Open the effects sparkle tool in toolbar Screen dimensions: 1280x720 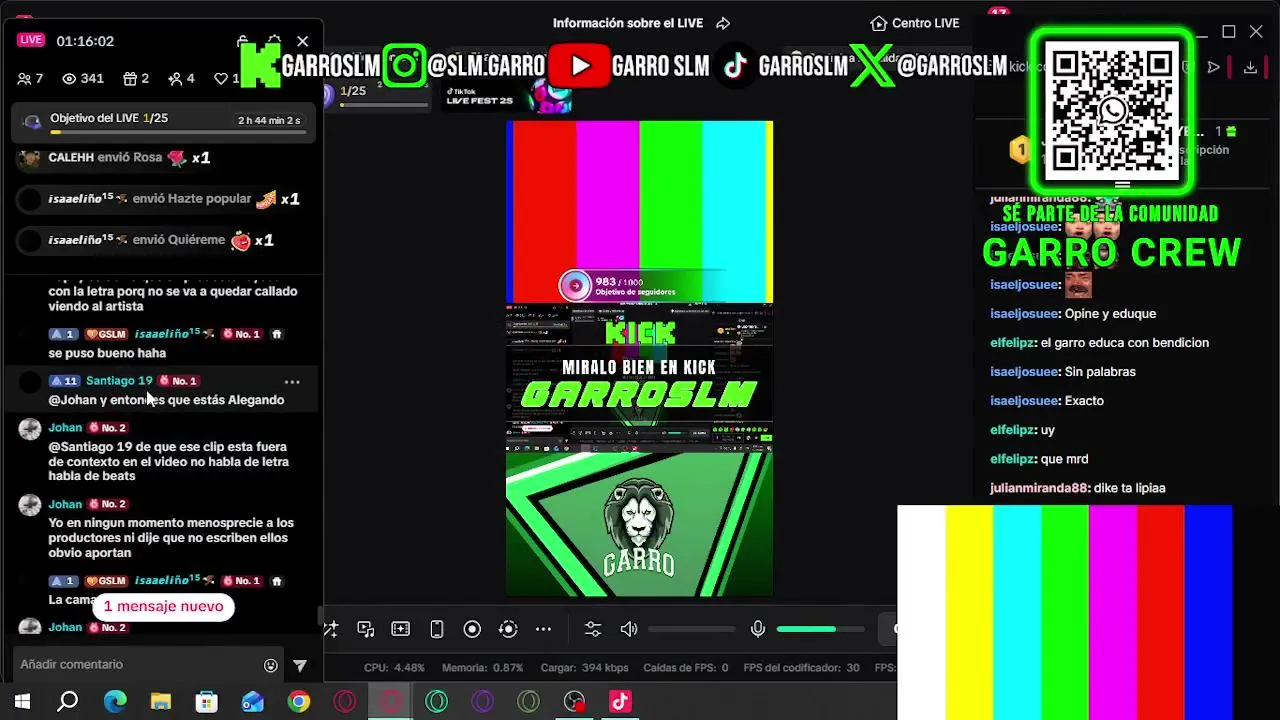pyautogui.click(x=331, y=629)
